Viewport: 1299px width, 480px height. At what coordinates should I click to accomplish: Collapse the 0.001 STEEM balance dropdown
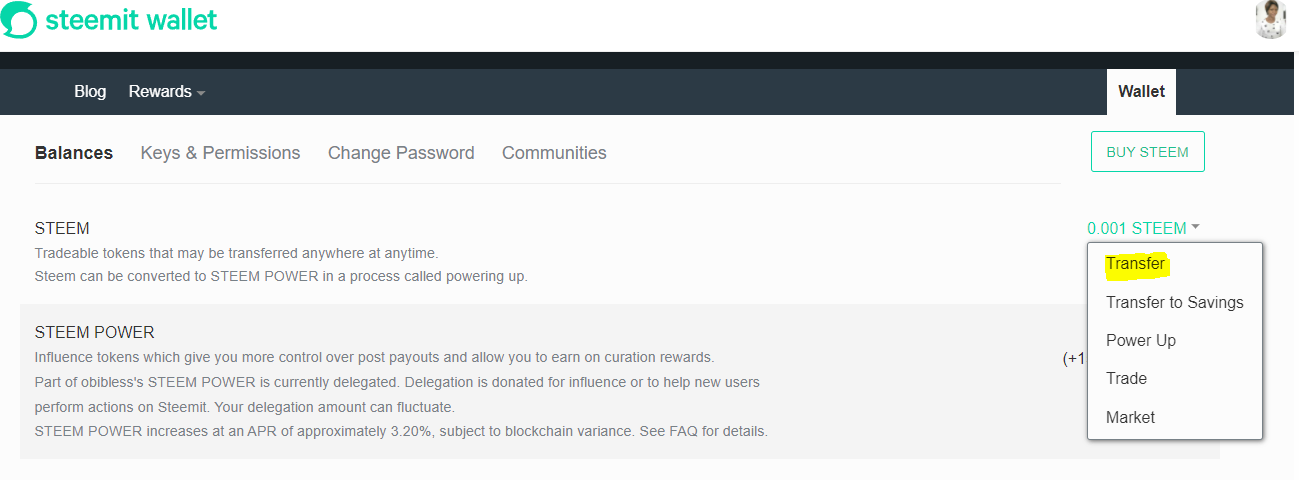[1143, 228]
